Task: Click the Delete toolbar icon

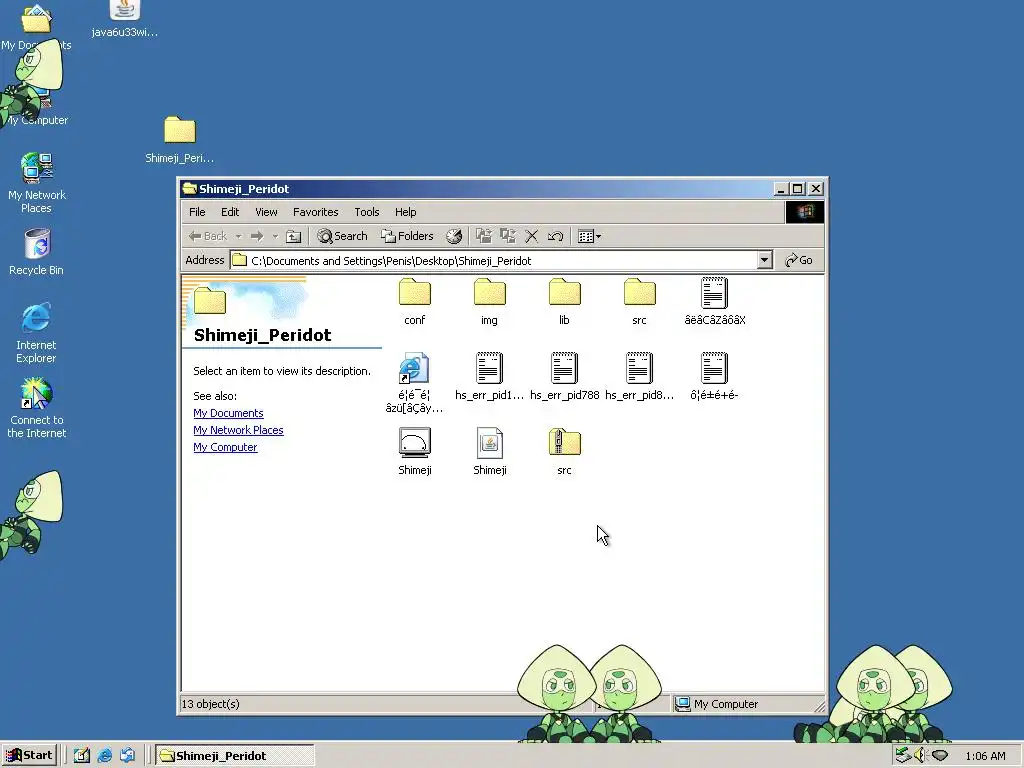Action: pyautogui.click(x=532, y=236)
